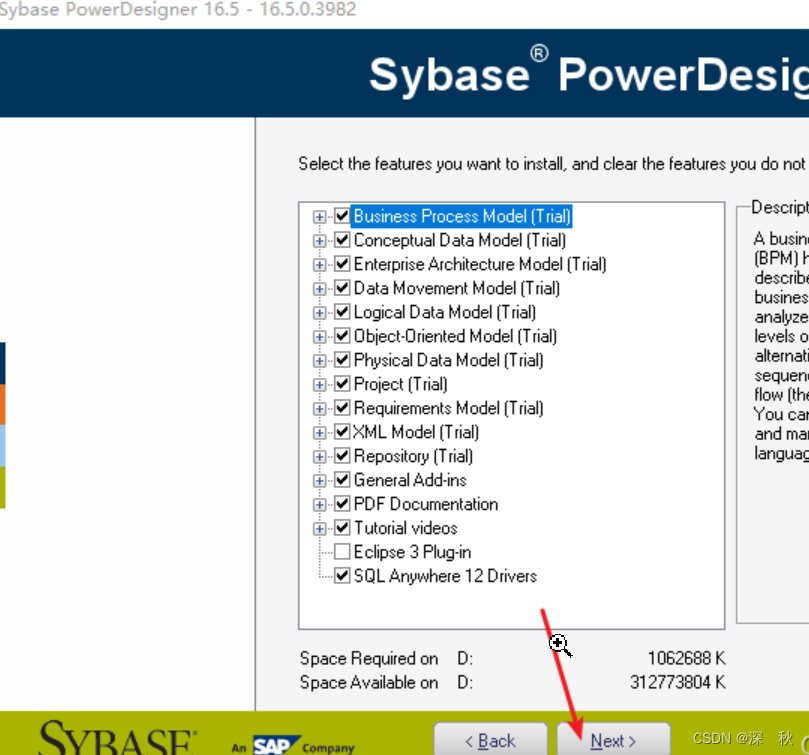The image size is (809, 755).
Task: Toggle Data Movement Model (Trial) checkbox
Action: coord(342,288)
